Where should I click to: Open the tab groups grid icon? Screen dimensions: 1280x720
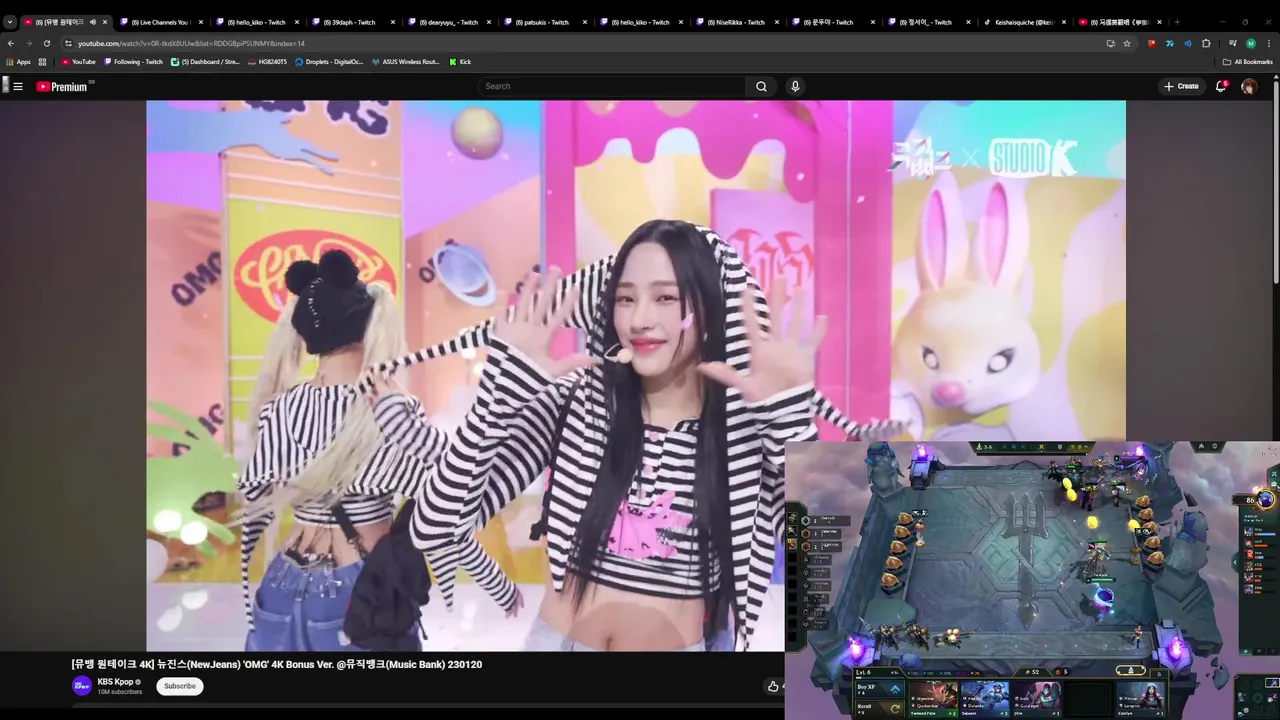click(43, 62)
